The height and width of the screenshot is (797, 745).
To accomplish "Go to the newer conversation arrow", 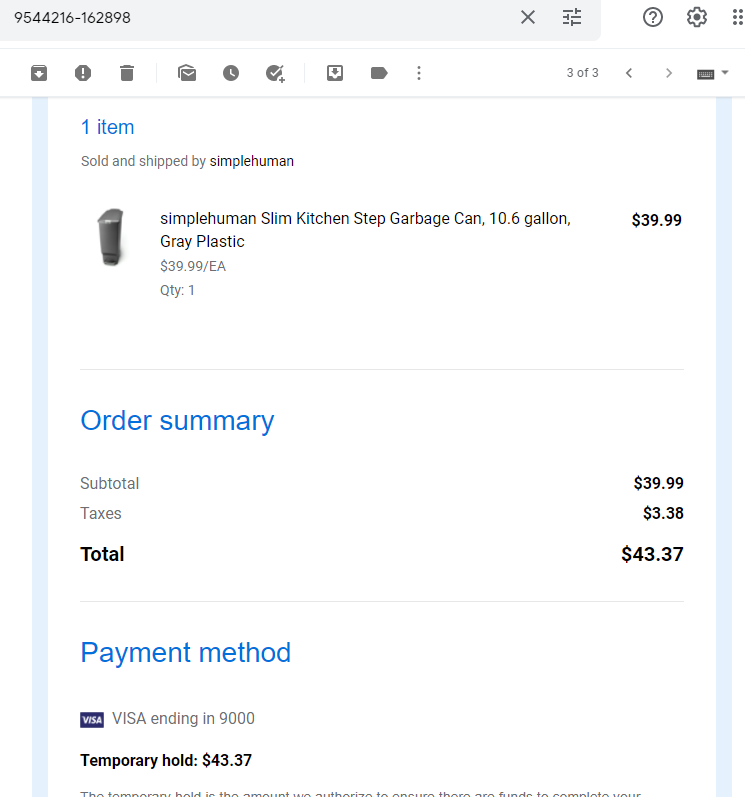I will pyautogui.click(x=629, y=73).
